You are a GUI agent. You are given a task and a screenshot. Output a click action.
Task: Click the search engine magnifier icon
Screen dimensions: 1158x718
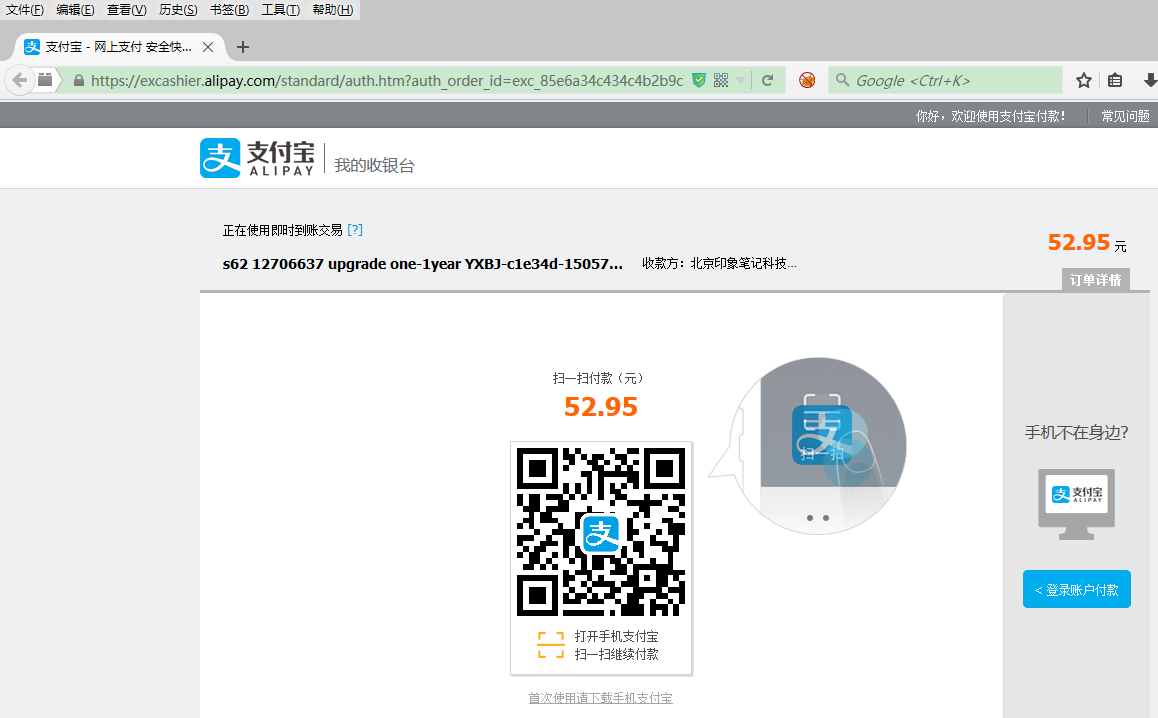(842, 81)
